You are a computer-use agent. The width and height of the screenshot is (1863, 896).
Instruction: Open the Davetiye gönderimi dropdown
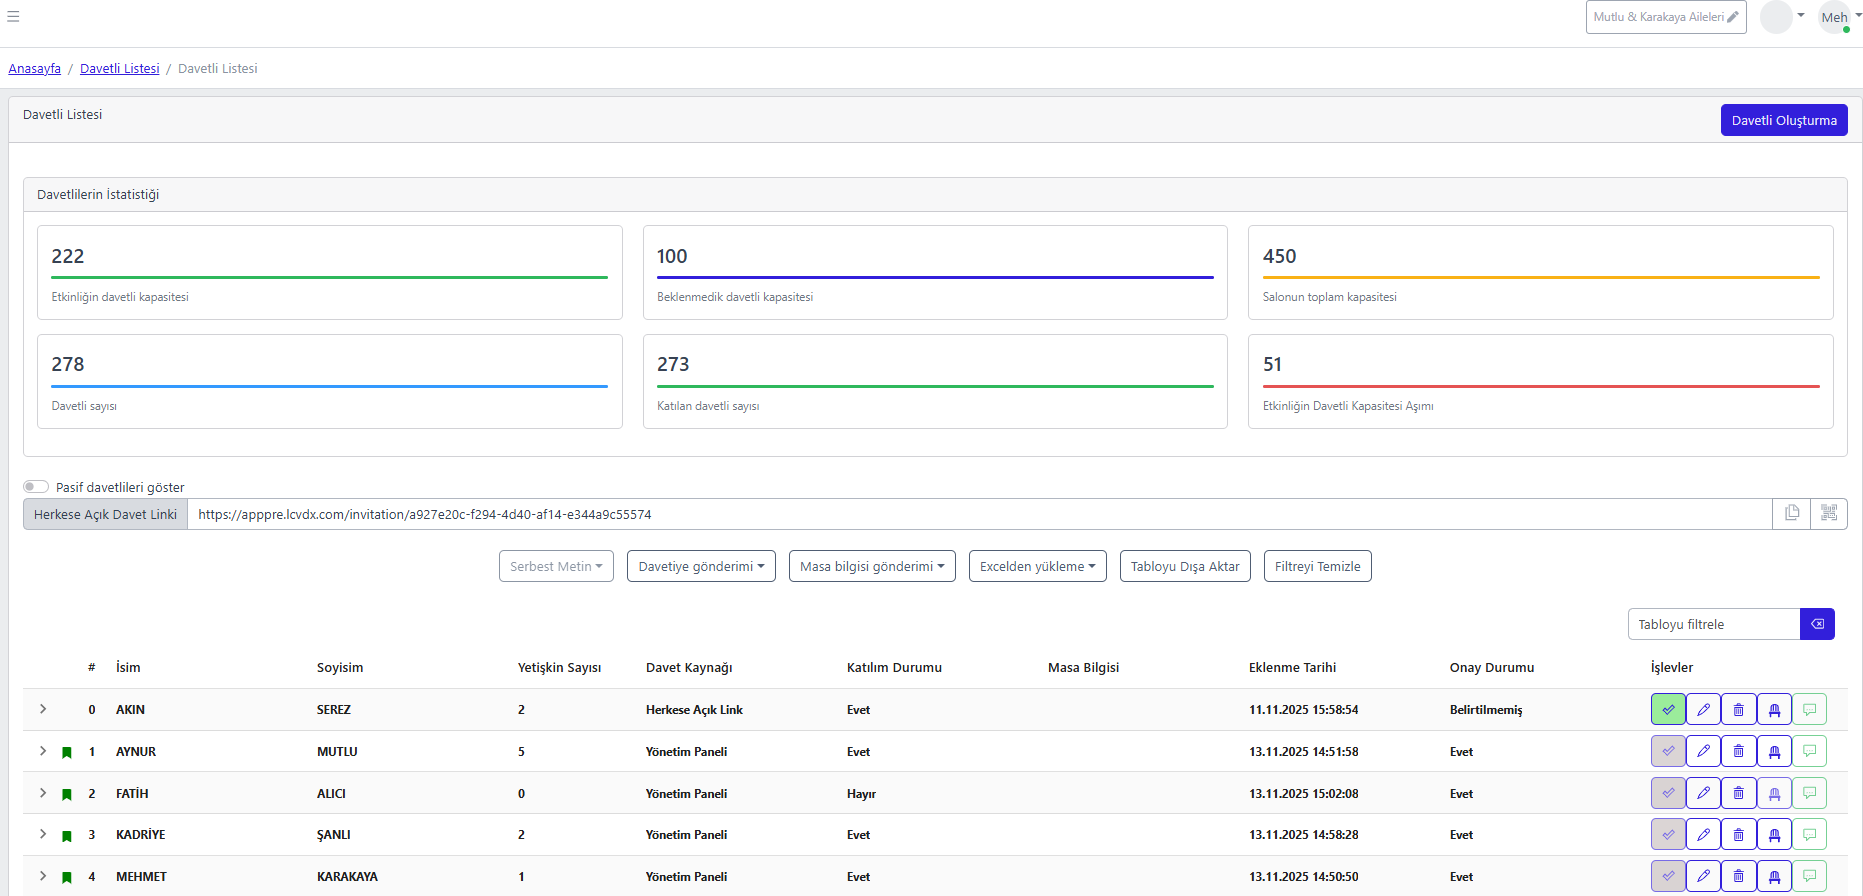point(701,566)
